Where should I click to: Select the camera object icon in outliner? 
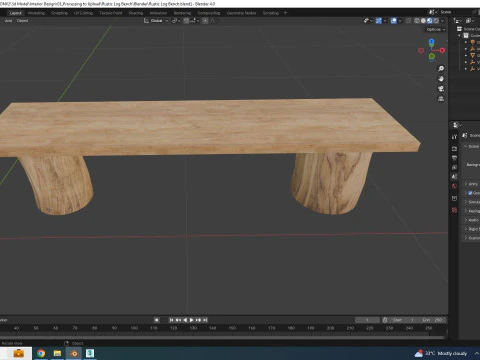pos(472,42)
